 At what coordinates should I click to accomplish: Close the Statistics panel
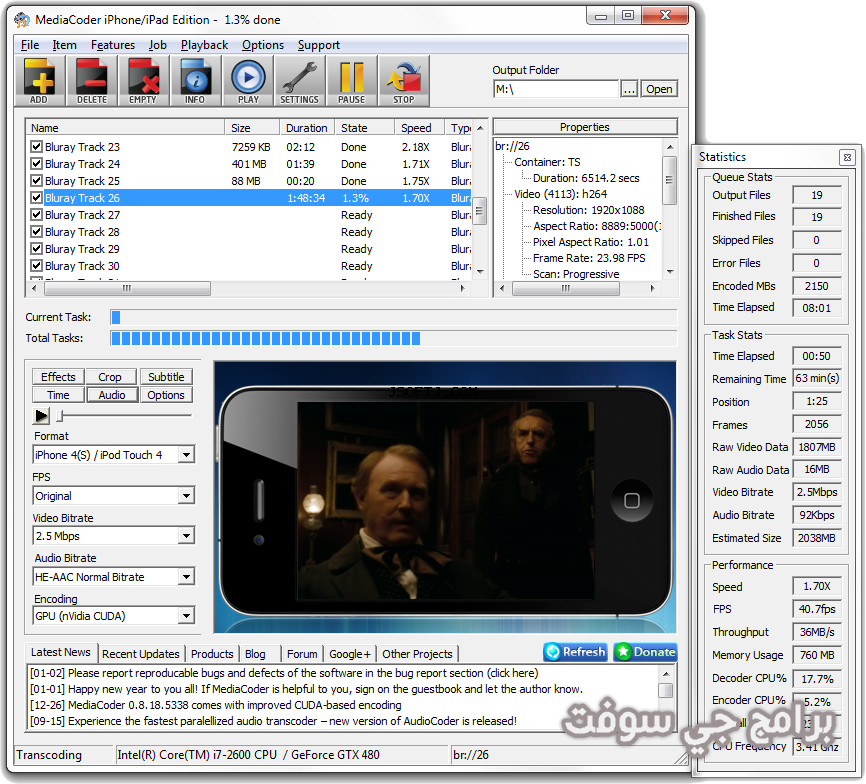pyautogui.click(x=847, y=157)
